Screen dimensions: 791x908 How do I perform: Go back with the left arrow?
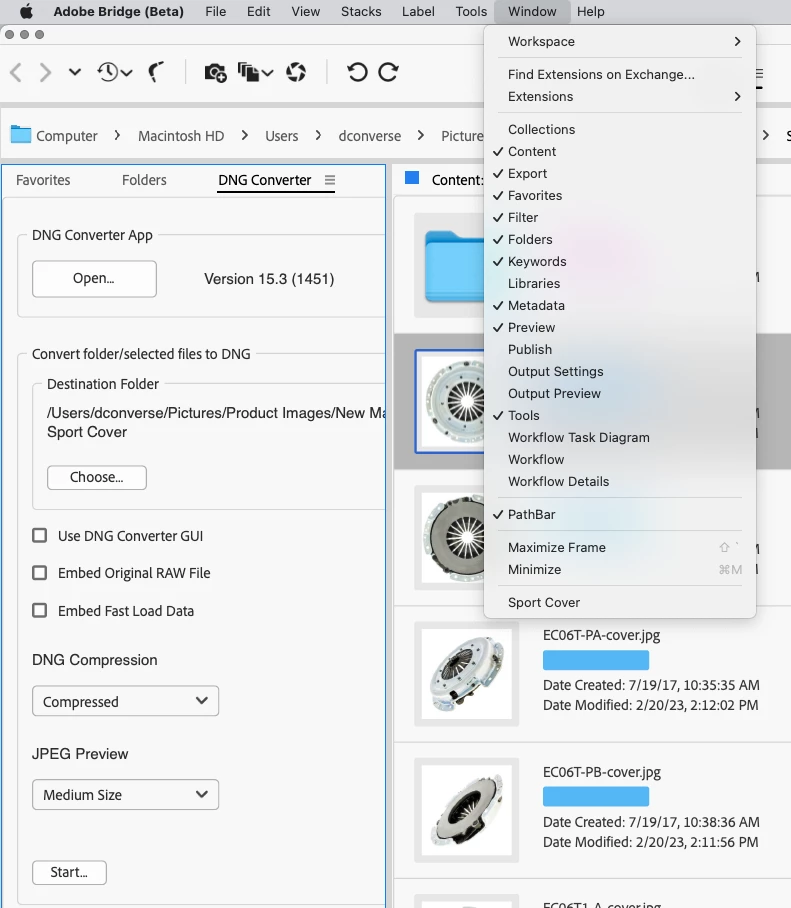(x=16, y=72)
